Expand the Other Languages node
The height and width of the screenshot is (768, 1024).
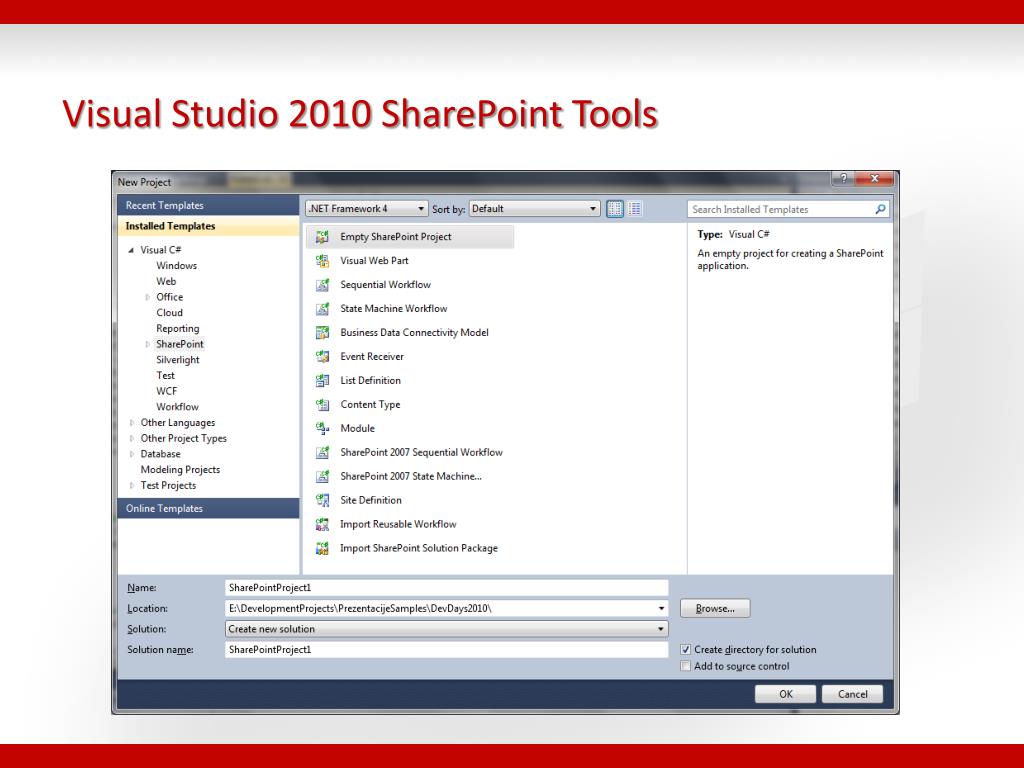[x=132, y=423]
